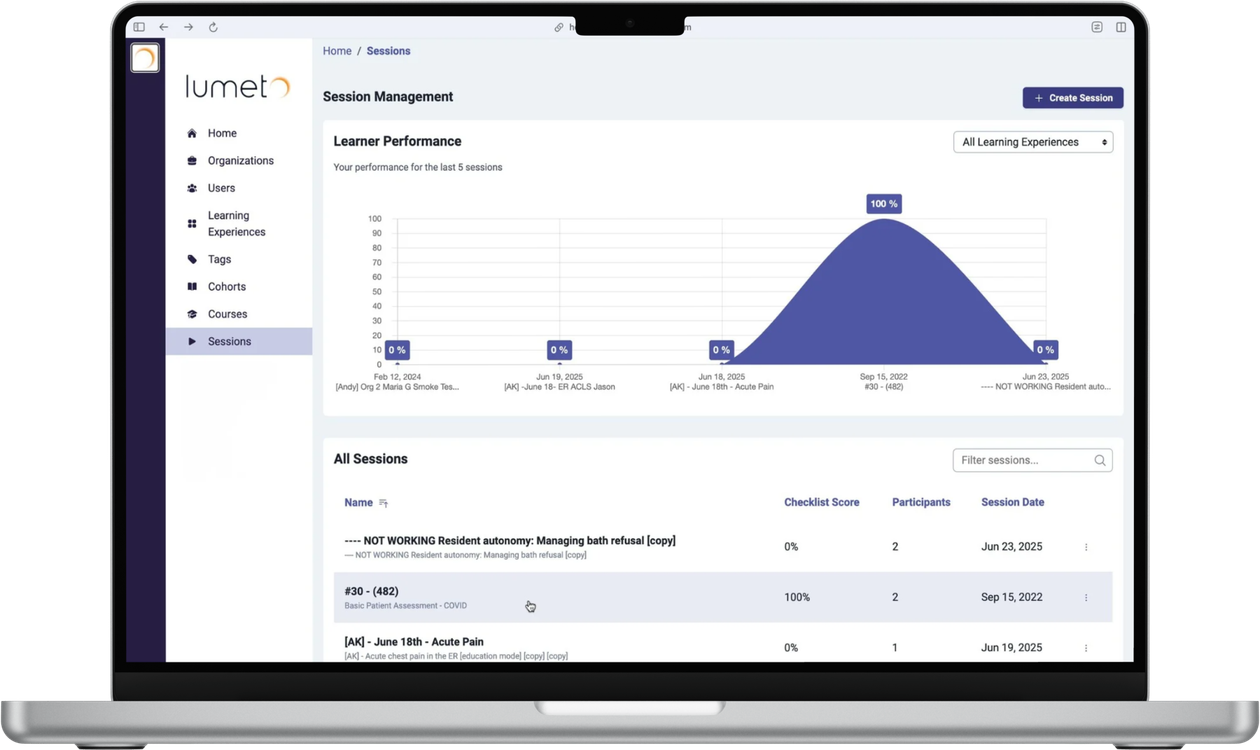This screenshot has width=1260, height=750.
Task: Click the book icon beside Cohorts
Action: point(192,286)
